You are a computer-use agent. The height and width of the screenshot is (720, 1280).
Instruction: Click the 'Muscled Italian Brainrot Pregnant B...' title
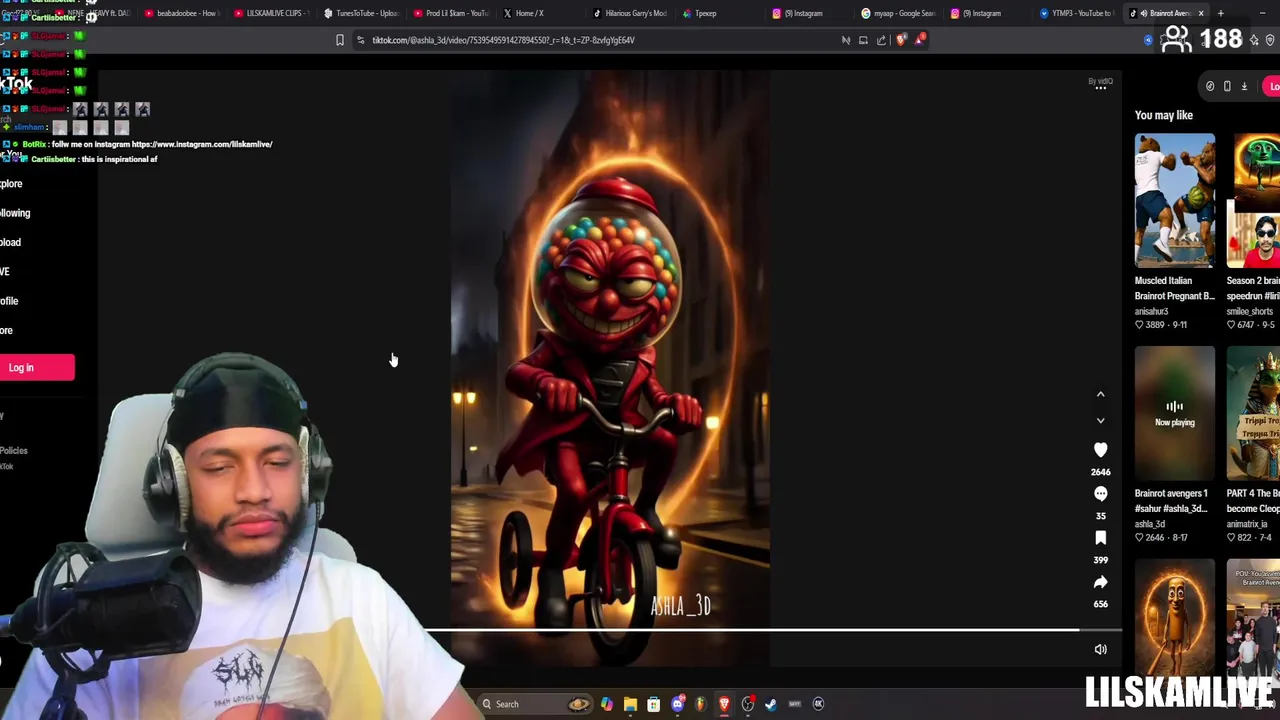click(x=1174, y=288)
